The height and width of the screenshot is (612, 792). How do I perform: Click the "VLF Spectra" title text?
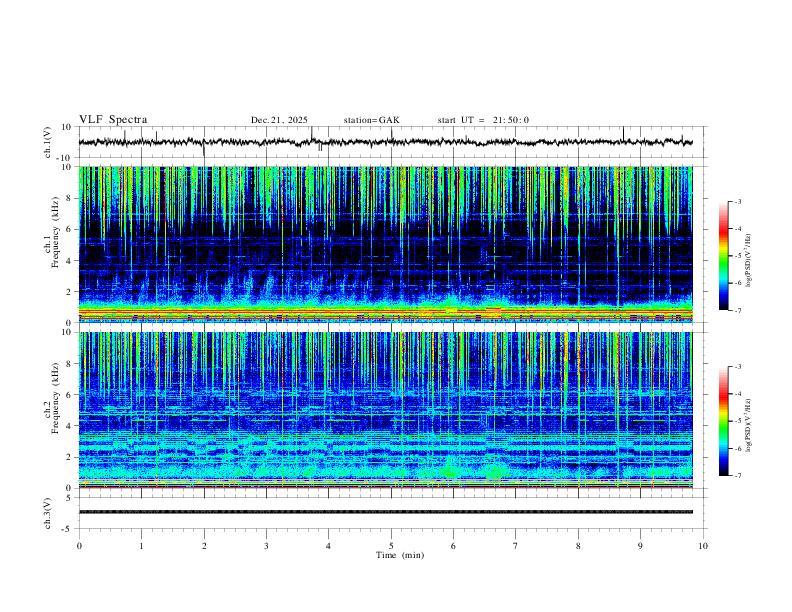pos(113,120)
